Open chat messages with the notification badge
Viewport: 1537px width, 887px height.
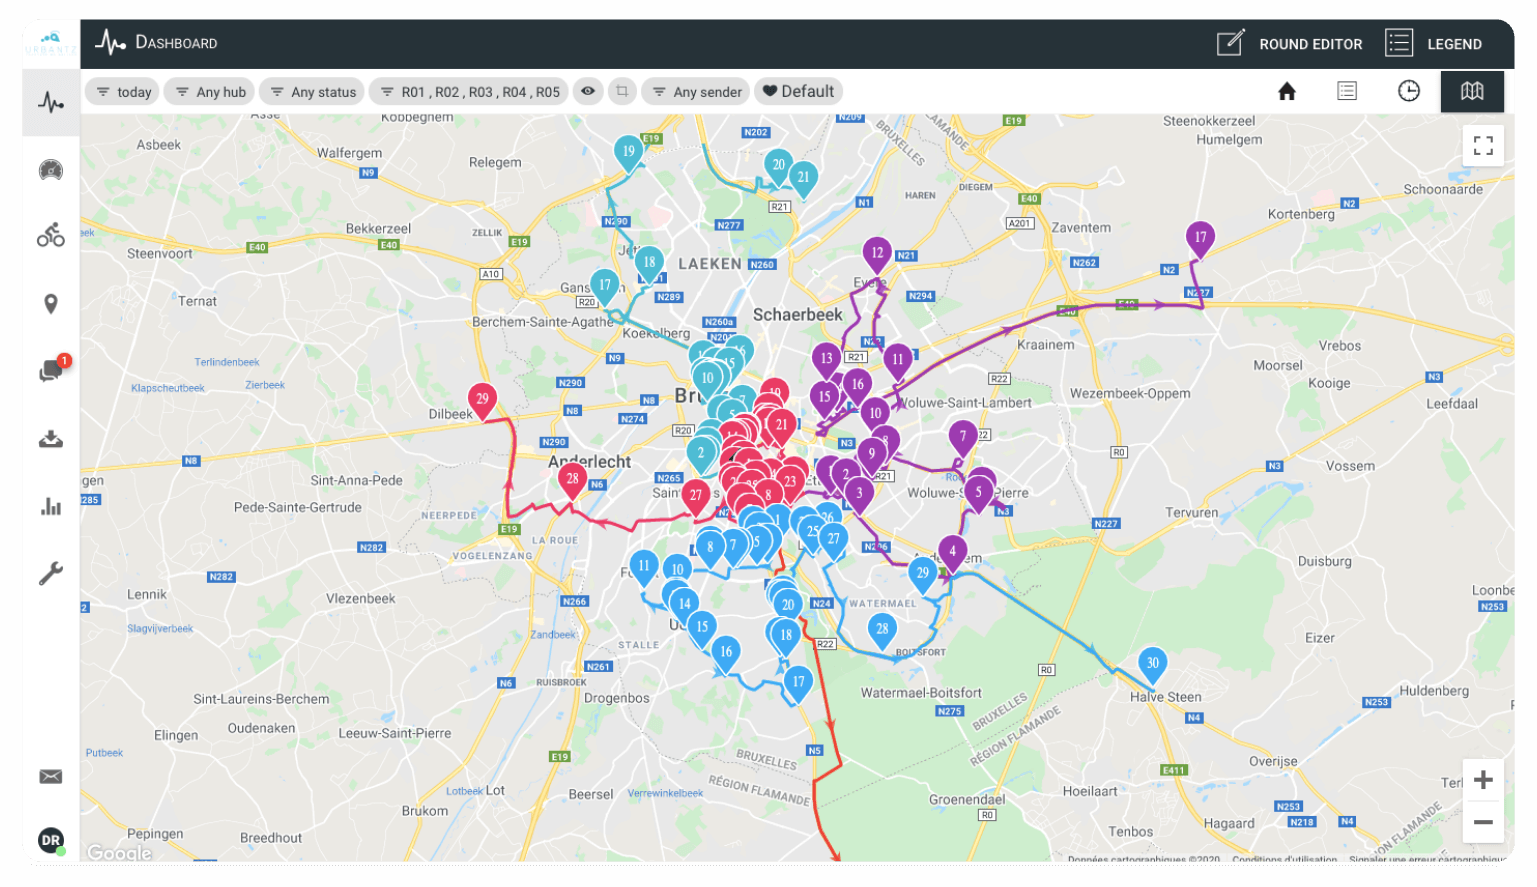click(50, 371)
